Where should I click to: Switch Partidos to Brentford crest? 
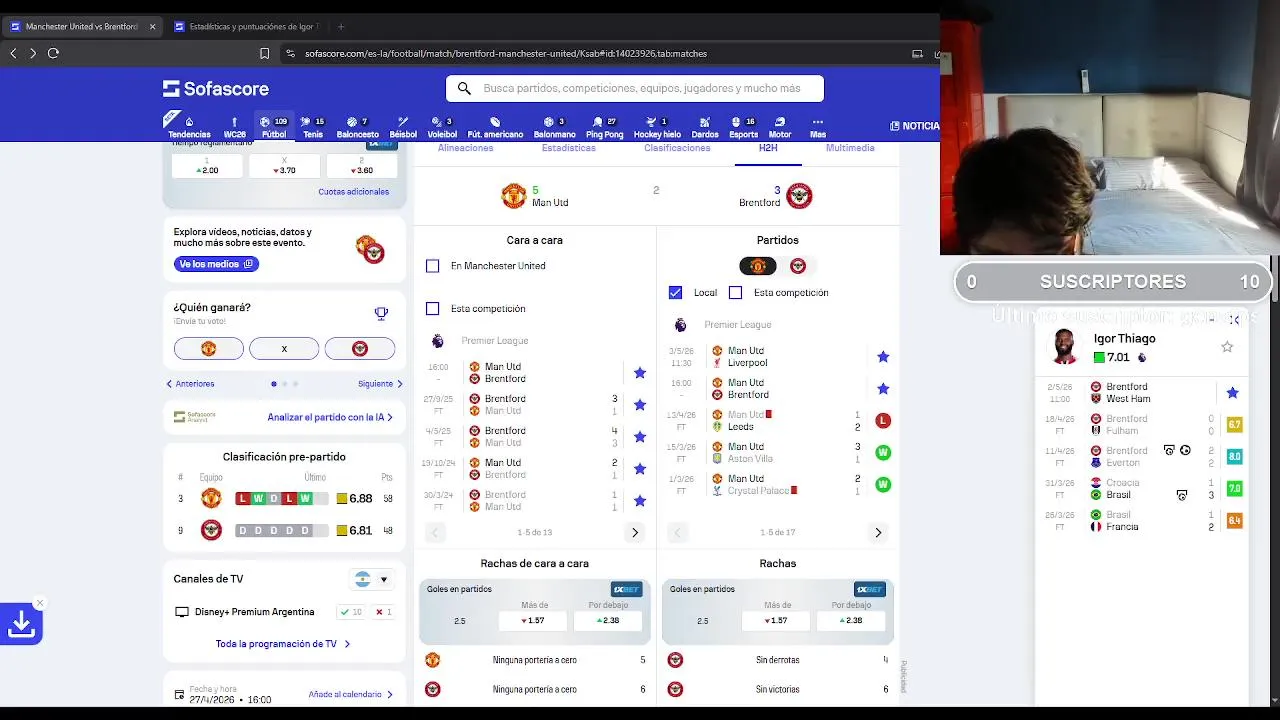click(x=798, y=266)
